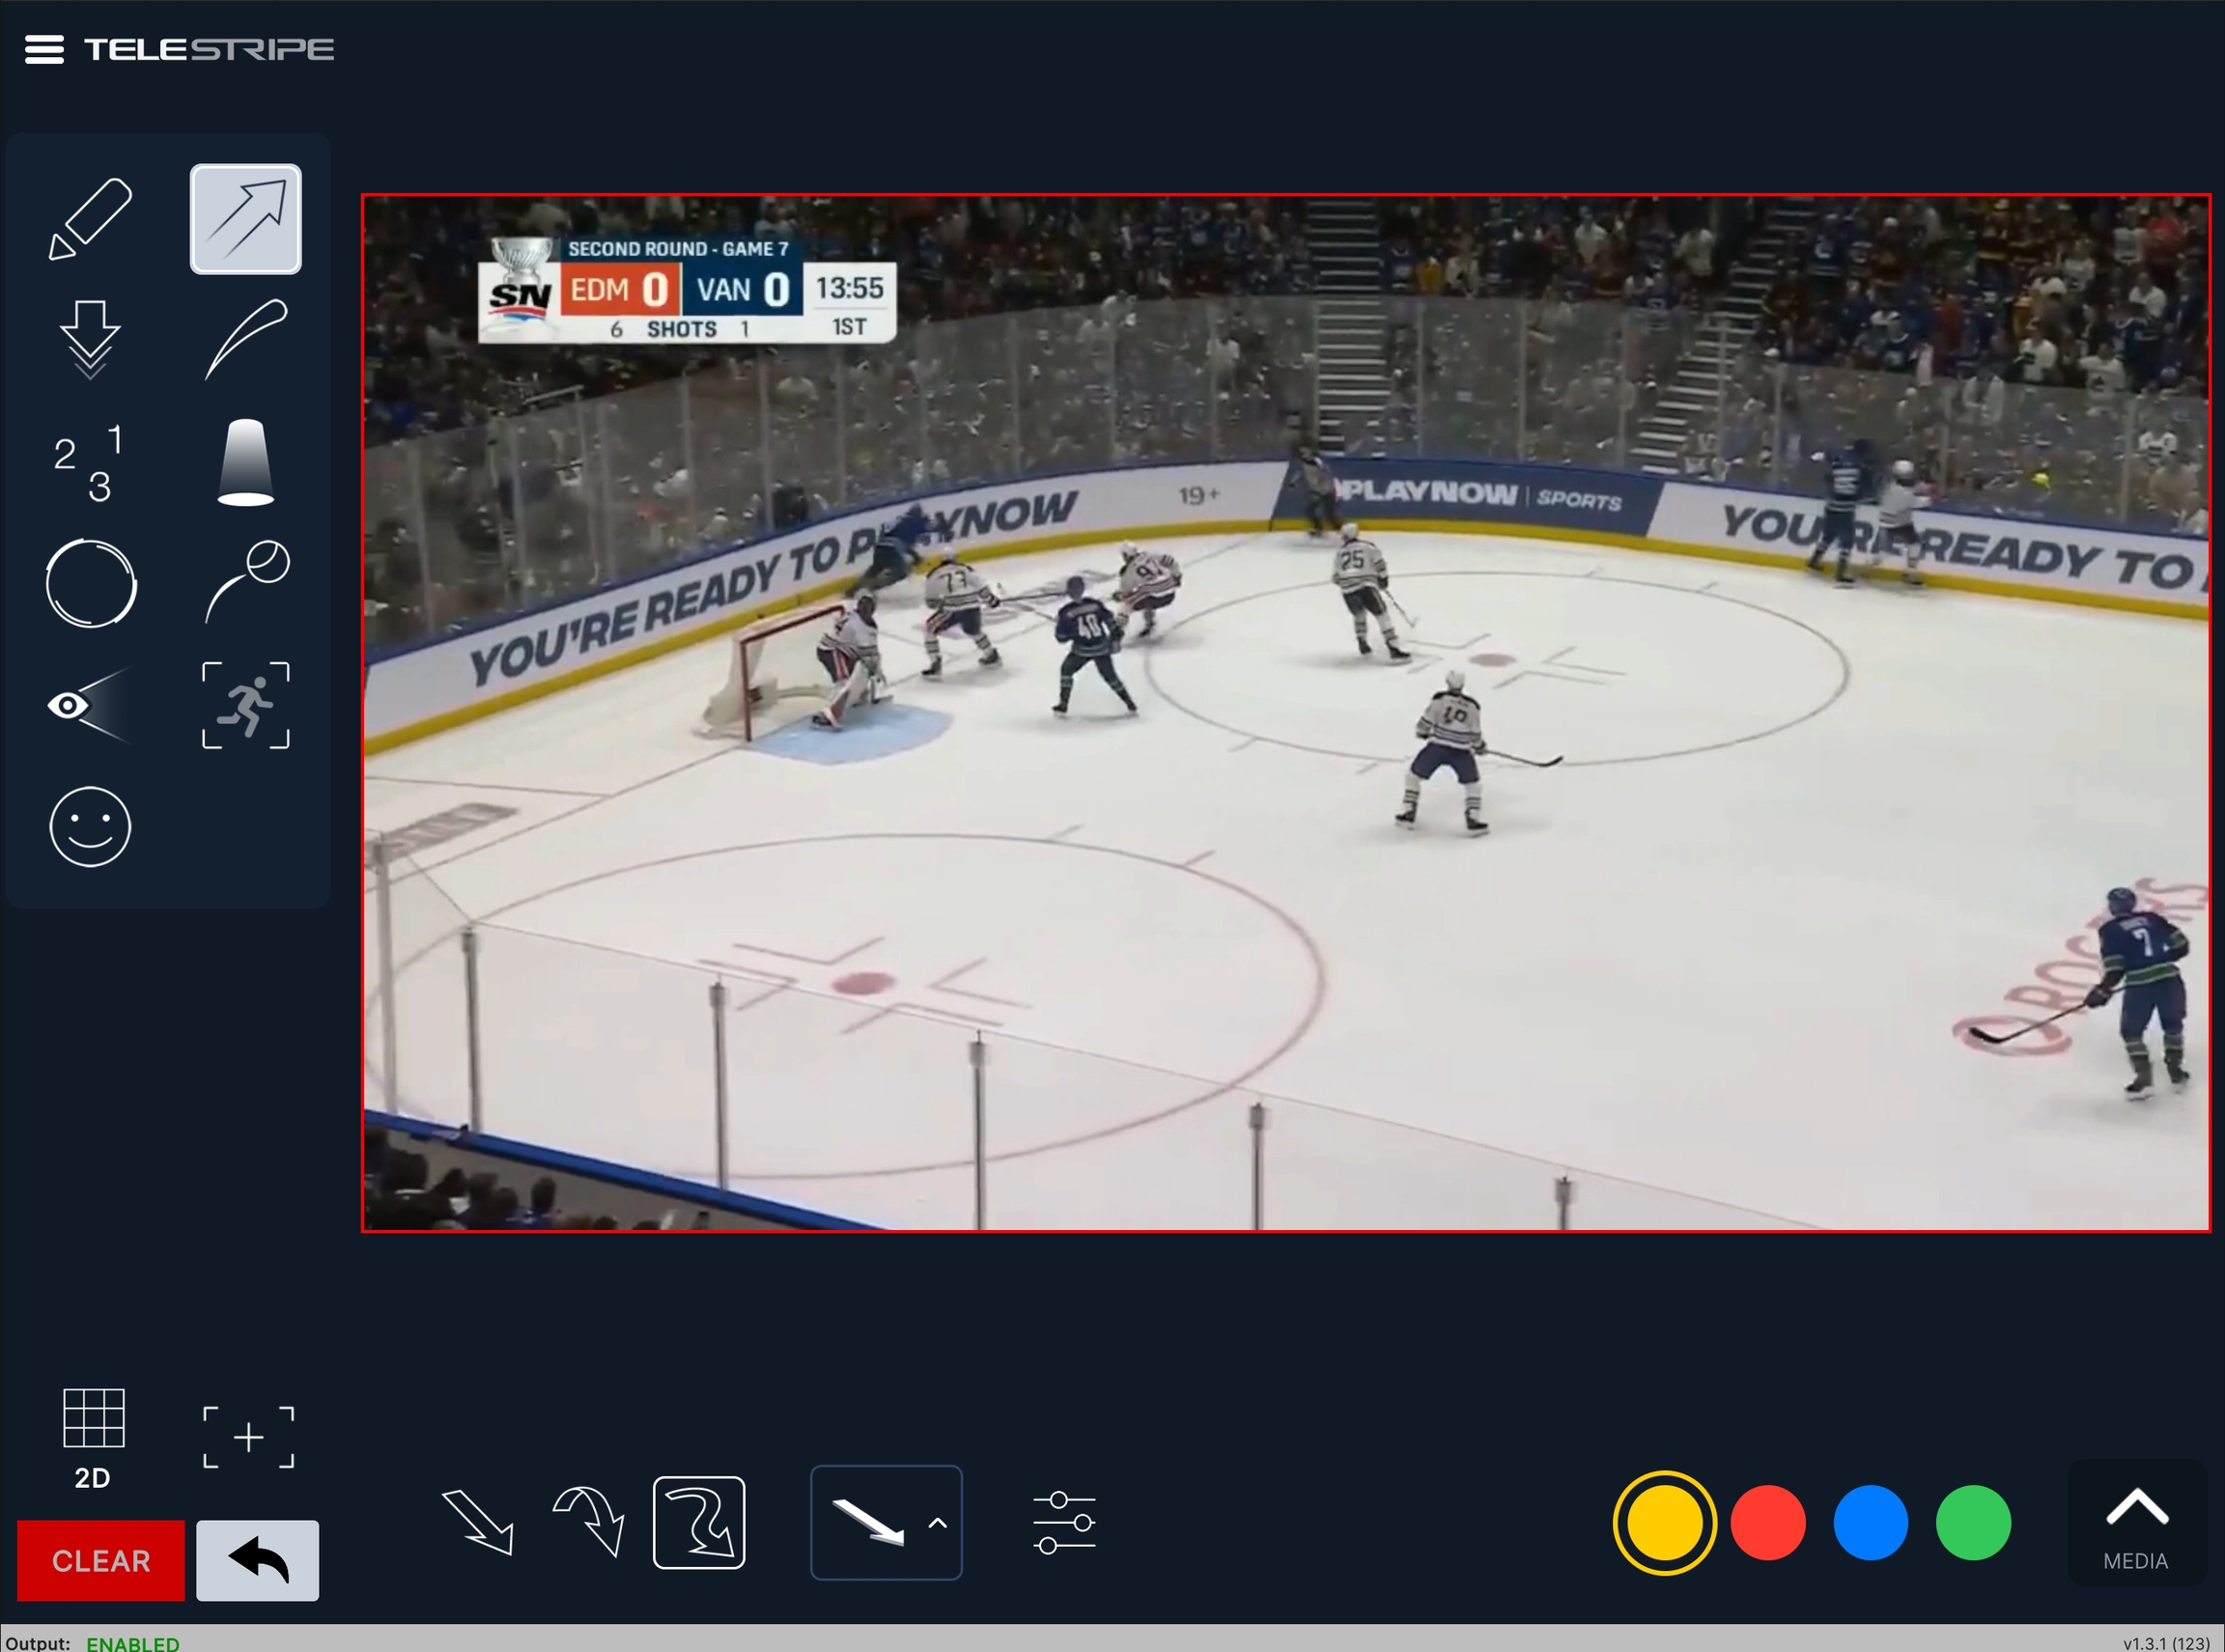
Task: Select the freehand pen drawing tool
Action: coord(90,219)
